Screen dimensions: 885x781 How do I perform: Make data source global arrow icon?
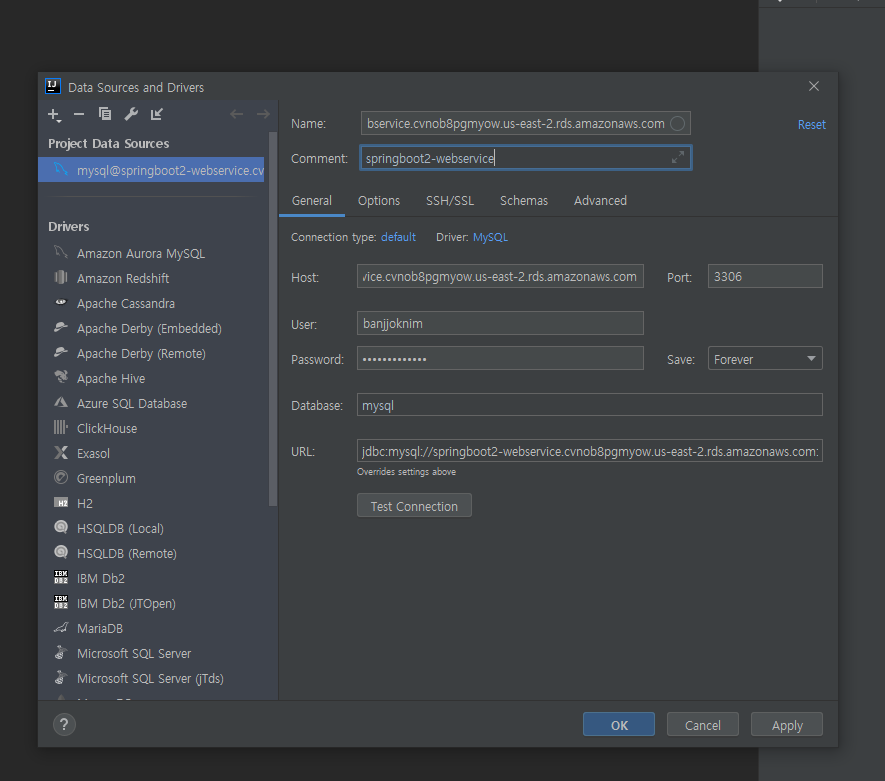157,114
